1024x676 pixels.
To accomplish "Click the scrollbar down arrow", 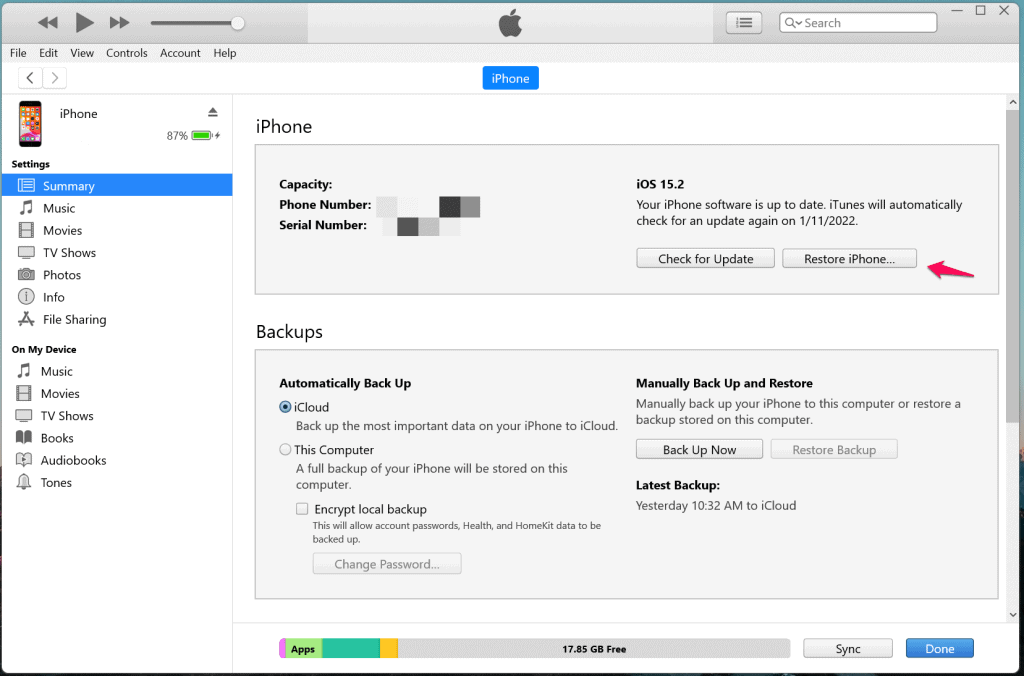I will (1013, 614).
